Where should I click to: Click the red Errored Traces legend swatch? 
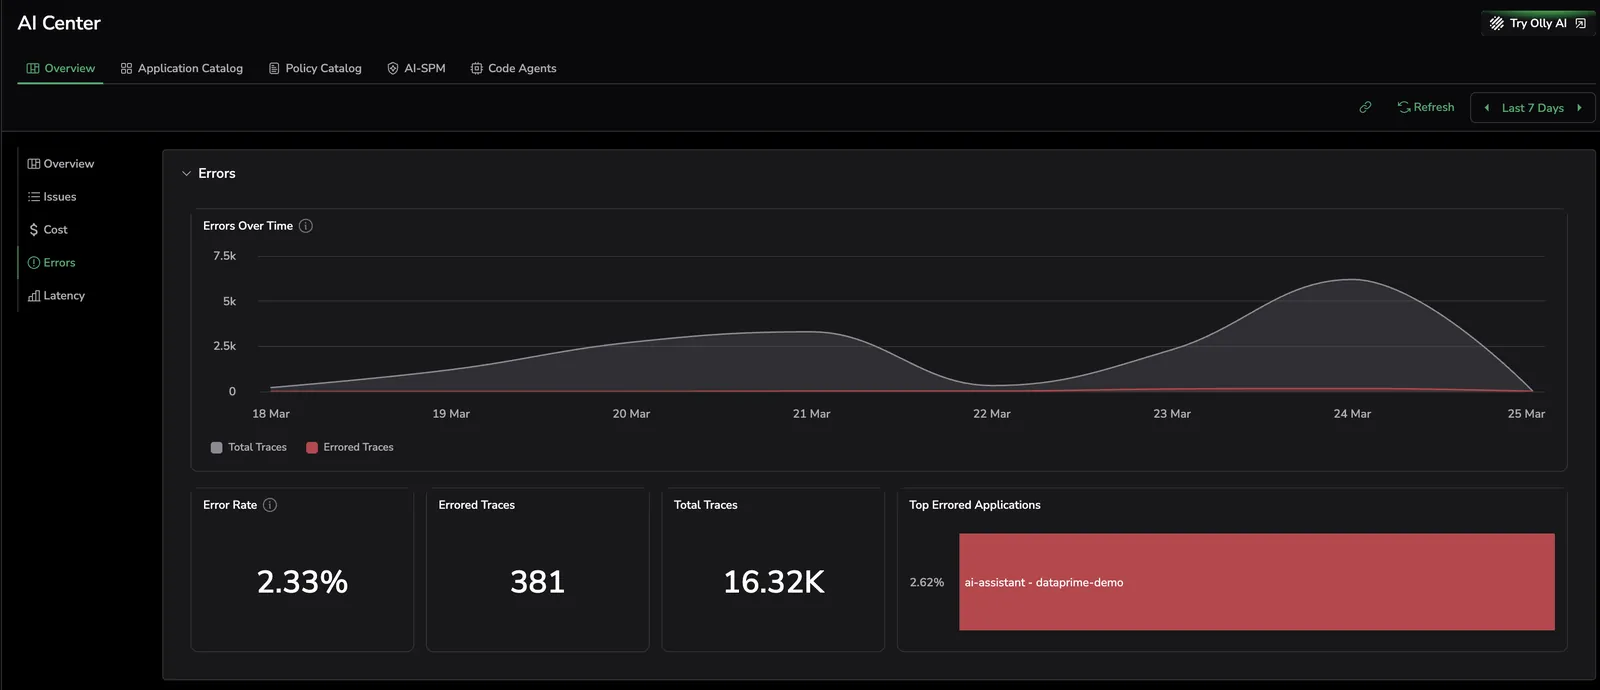click(x=312, y=447)
